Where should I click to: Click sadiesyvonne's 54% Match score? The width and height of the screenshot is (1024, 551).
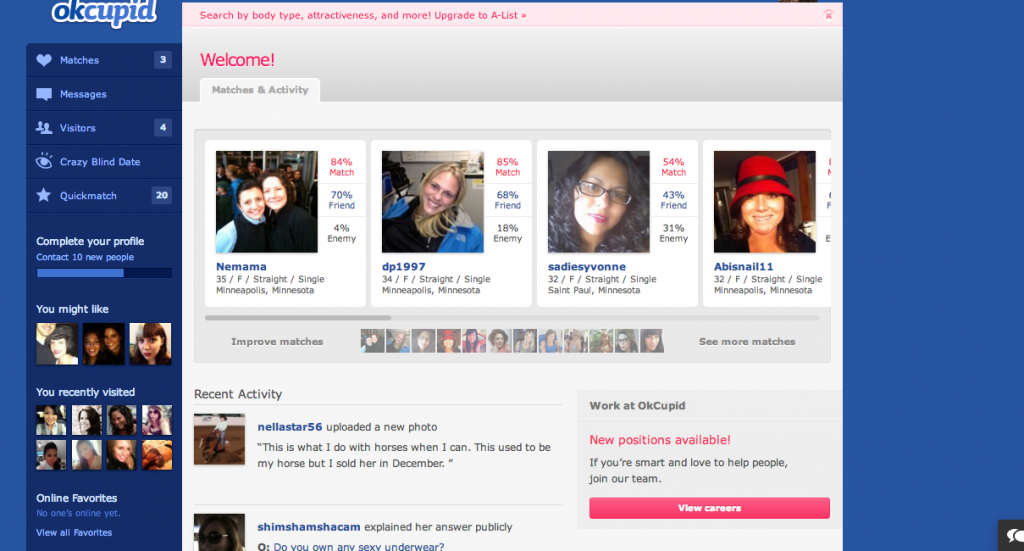(x=673, y=166)
